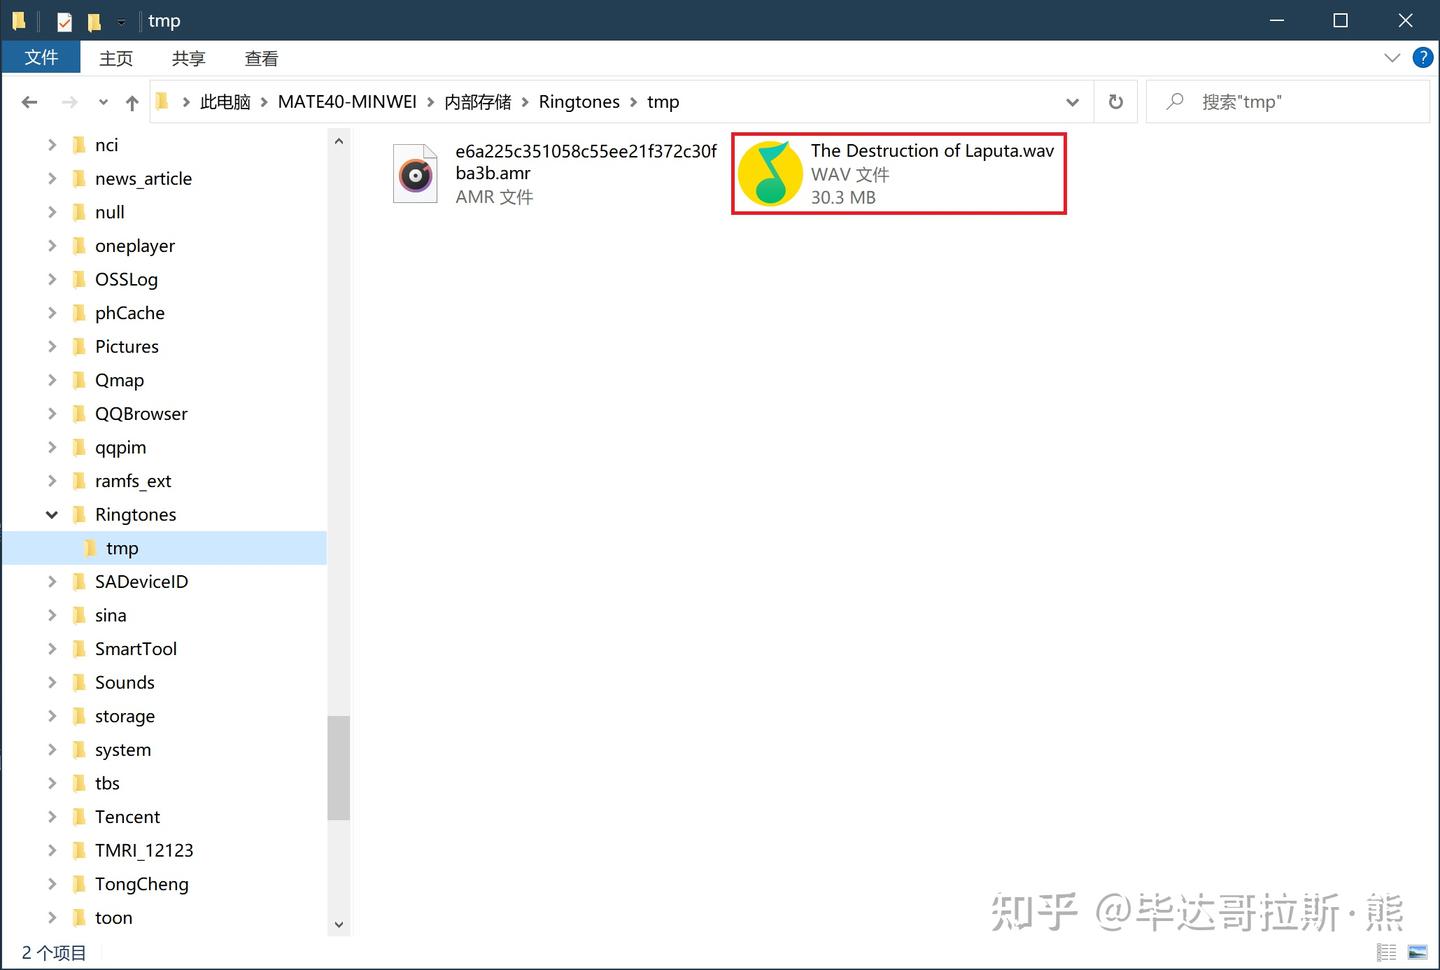Click the navigation pane scrollbar thumb
Image resolution: width=1440 pixels, height=970 pixels.
tap(338, 768)
